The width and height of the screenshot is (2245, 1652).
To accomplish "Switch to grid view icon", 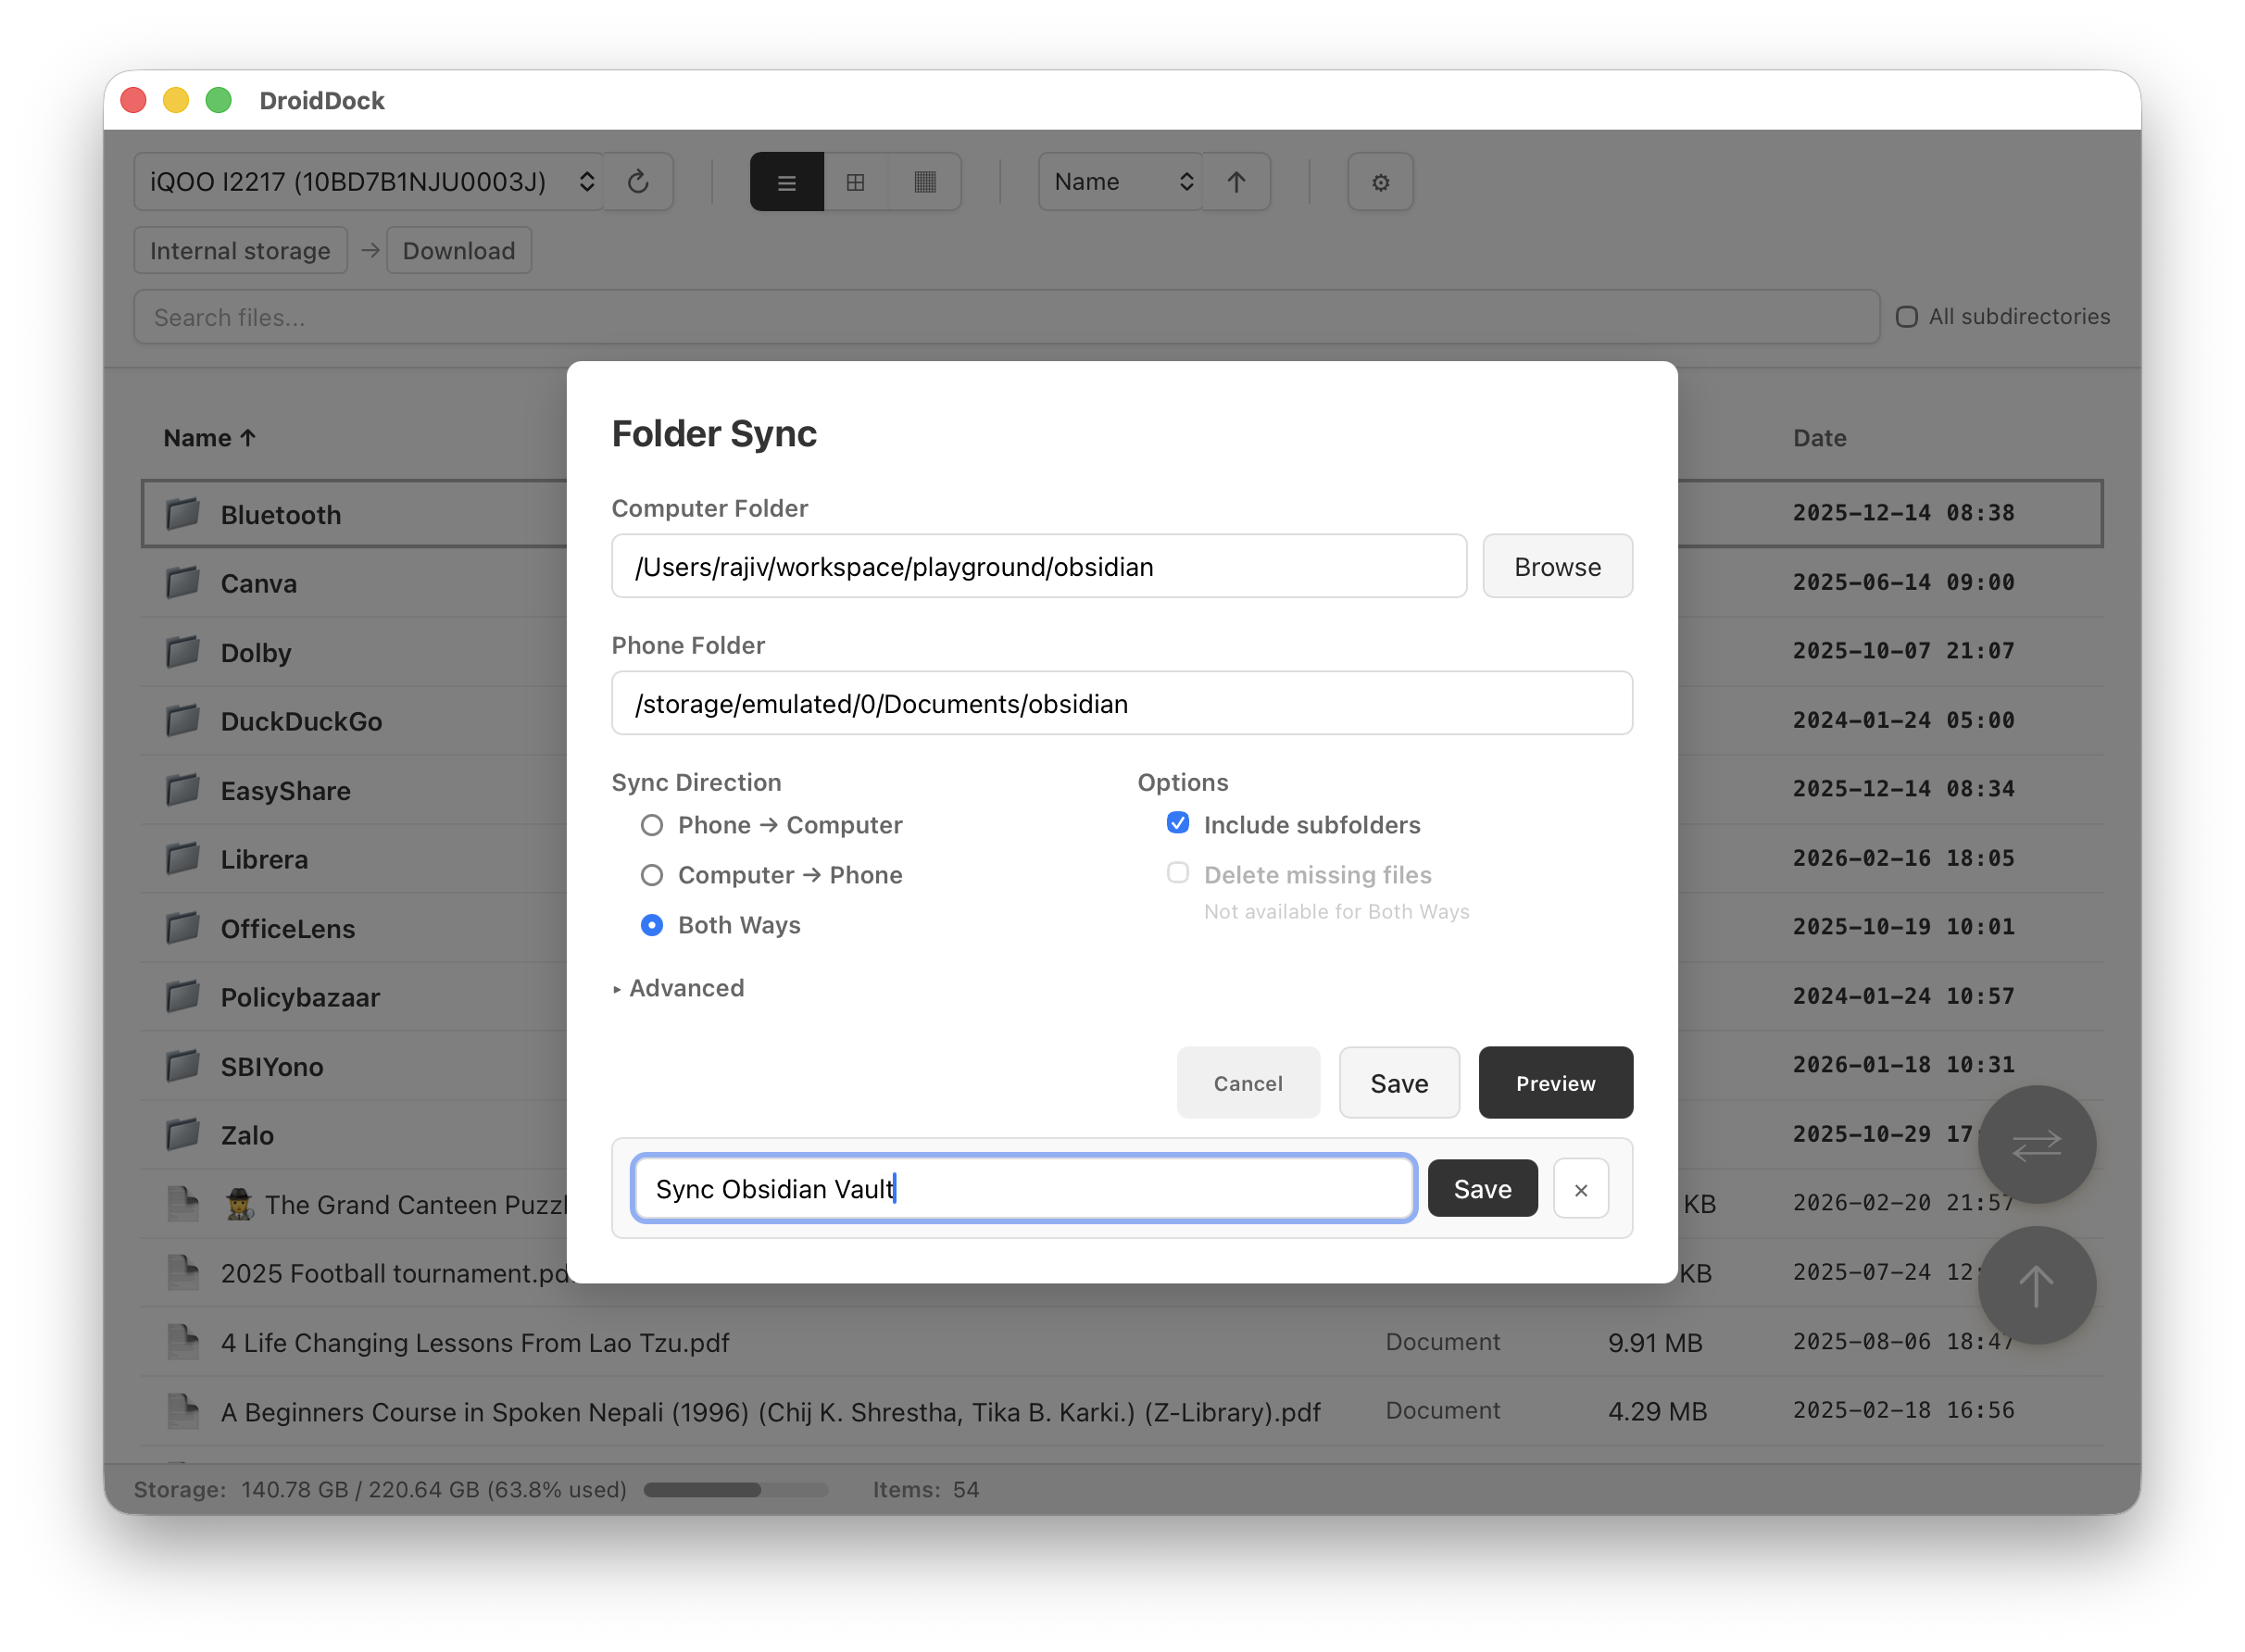I will coord(856,182).
